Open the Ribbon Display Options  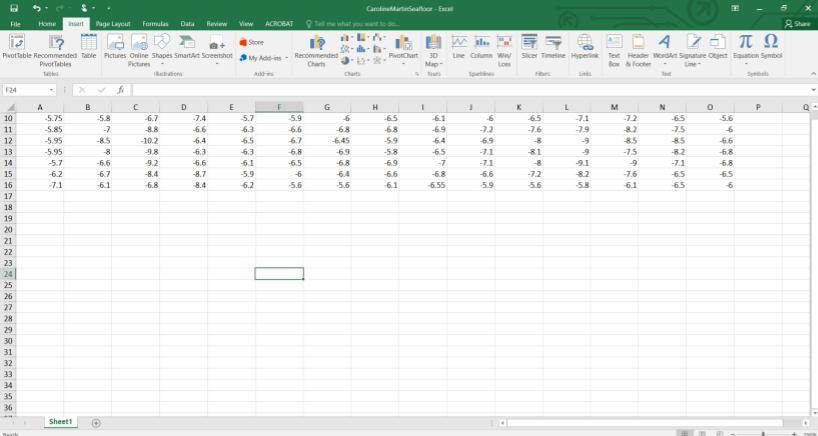735,8
